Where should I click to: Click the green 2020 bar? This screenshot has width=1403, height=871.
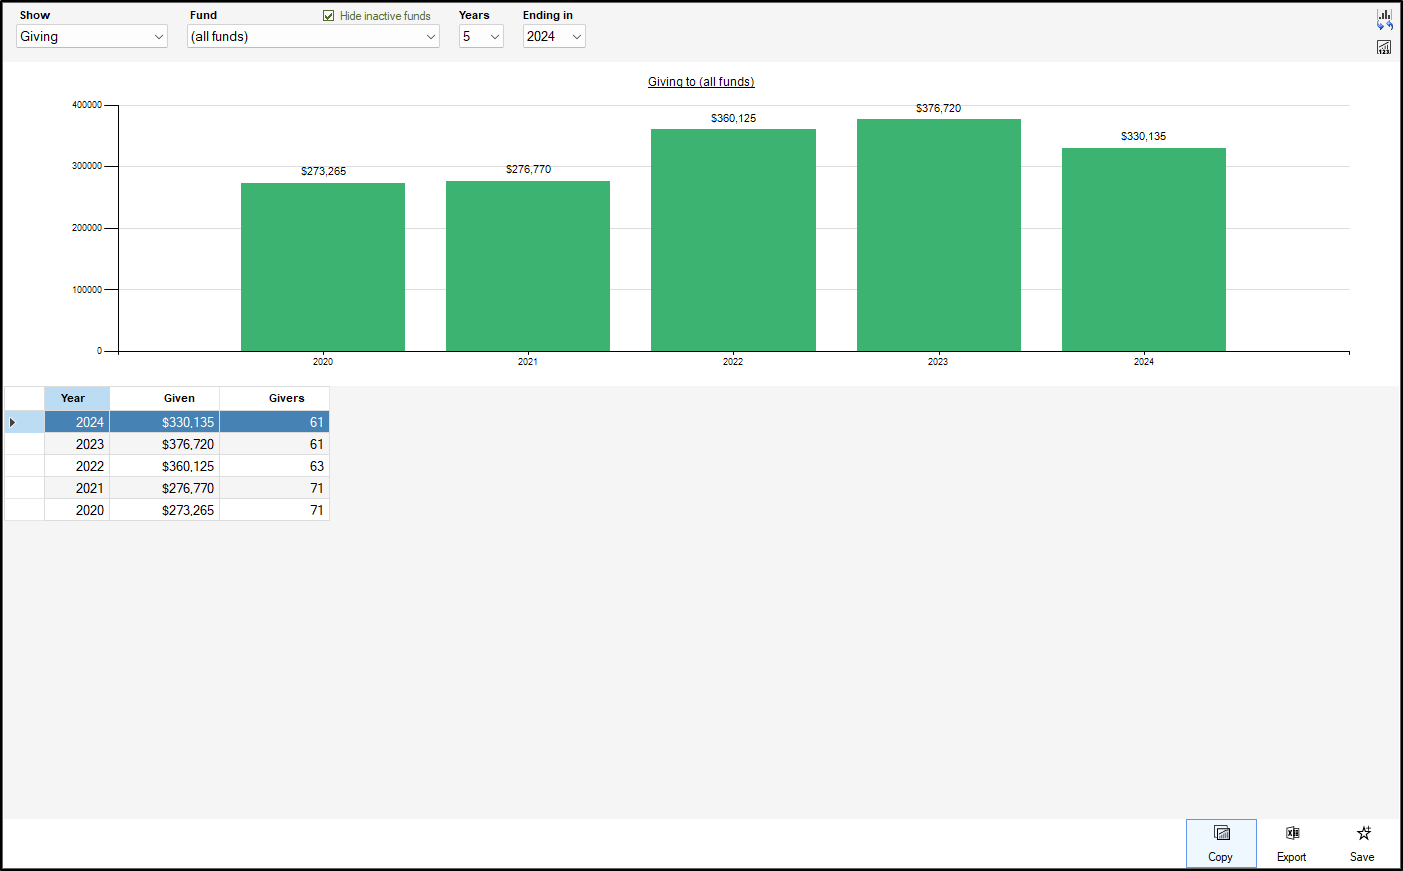(x=322, y=267)
